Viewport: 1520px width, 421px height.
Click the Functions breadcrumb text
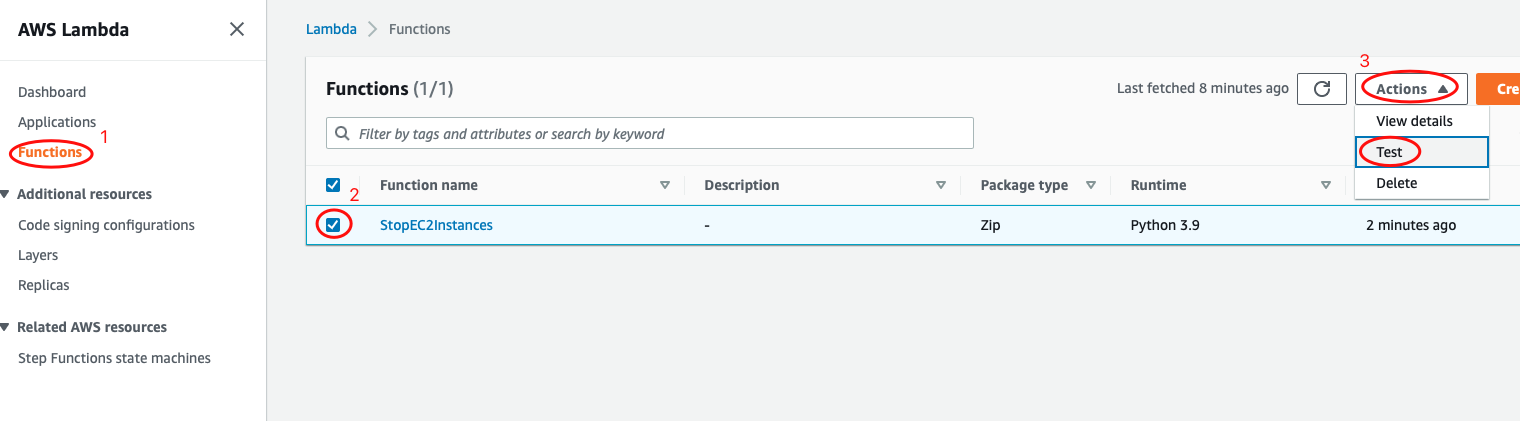coord(419,29)
